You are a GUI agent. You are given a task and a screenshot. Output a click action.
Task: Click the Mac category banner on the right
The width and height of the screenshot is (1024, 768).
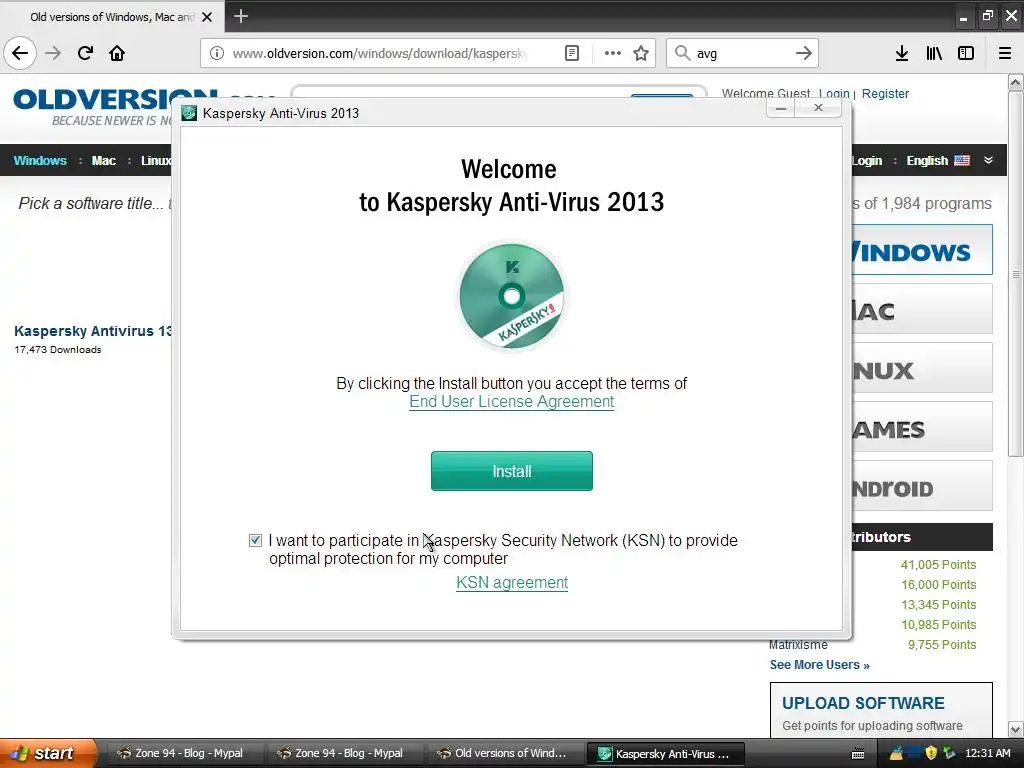922,309
